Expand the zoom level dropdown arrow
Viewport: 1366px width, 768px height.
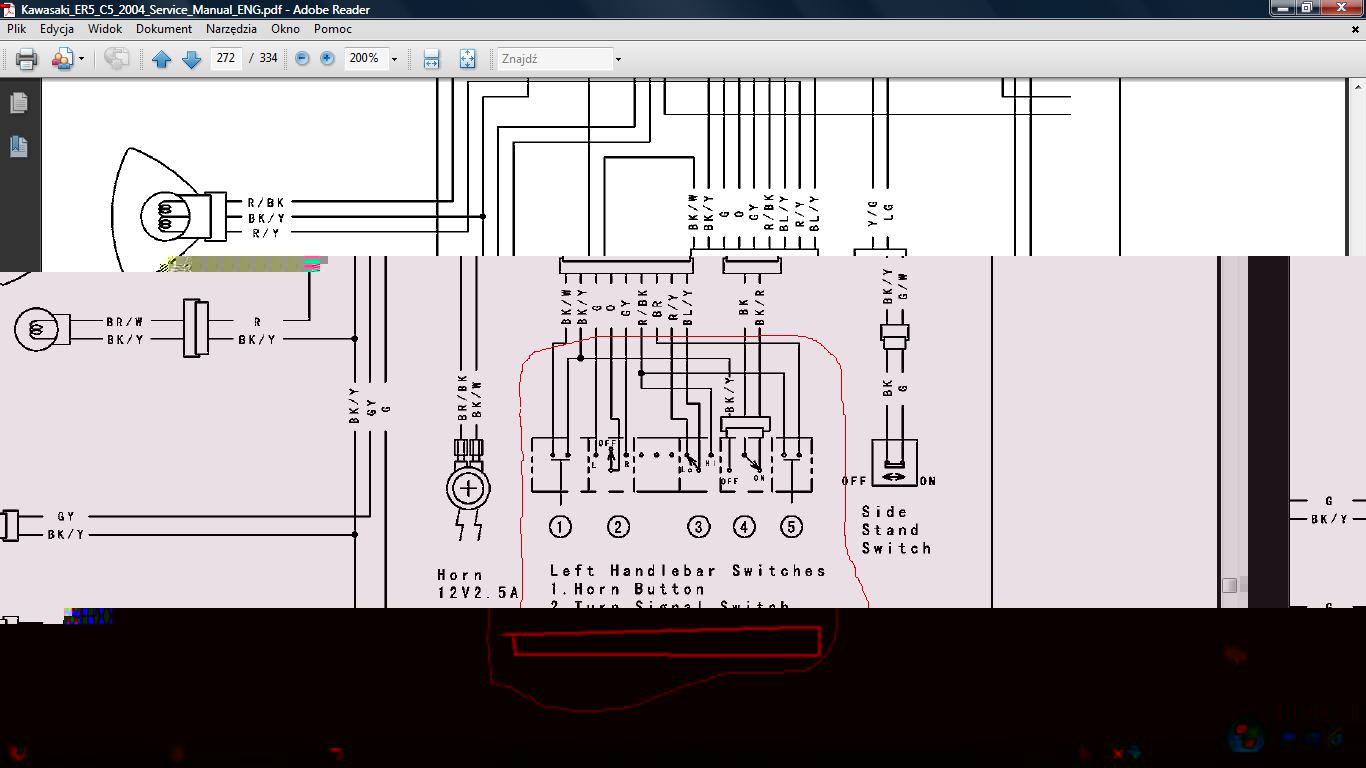(394, 59)
